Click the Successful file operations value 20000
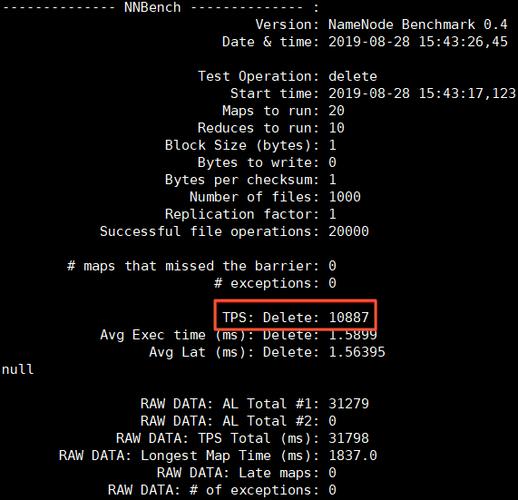This screenshot has height=500, width=518. [x=349, y=231]
